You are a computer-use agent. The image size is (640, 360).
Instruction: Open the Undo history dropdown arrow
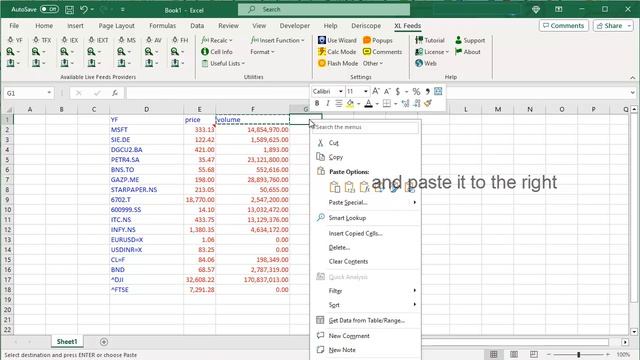92,9
